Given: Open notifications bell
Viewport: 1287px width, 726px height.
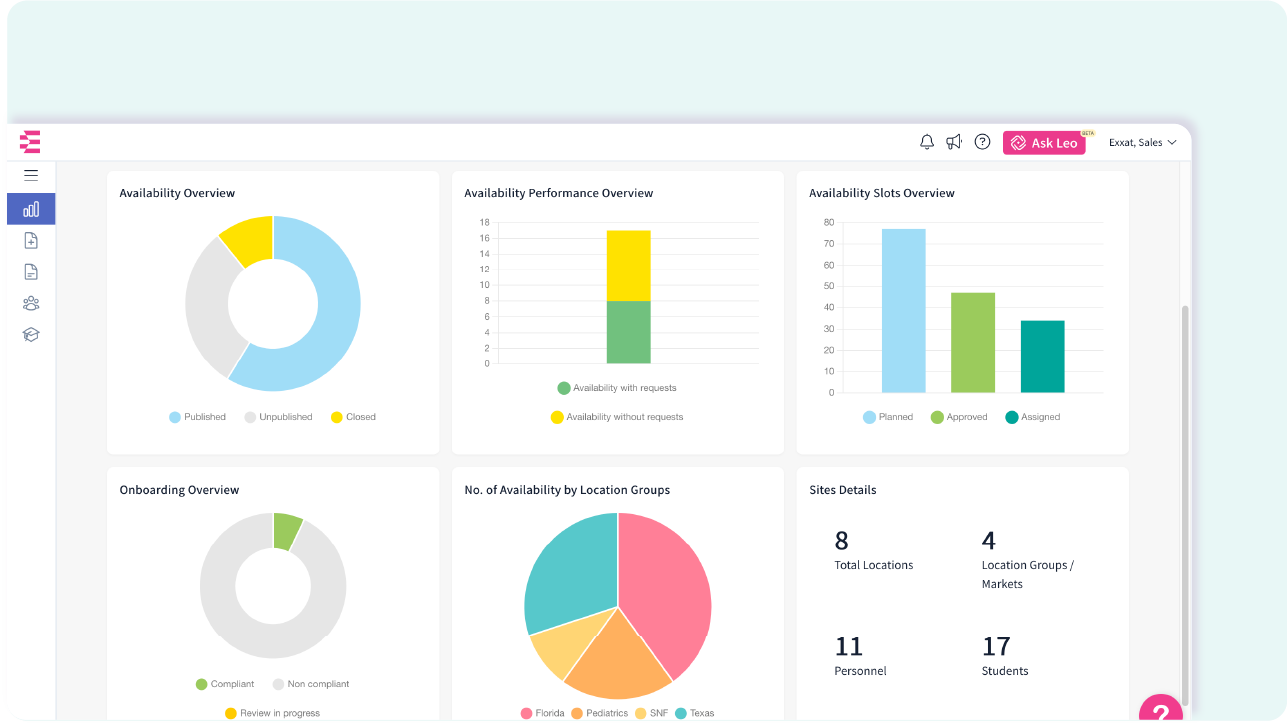Looking at the screenshot, I should point(927,142).
